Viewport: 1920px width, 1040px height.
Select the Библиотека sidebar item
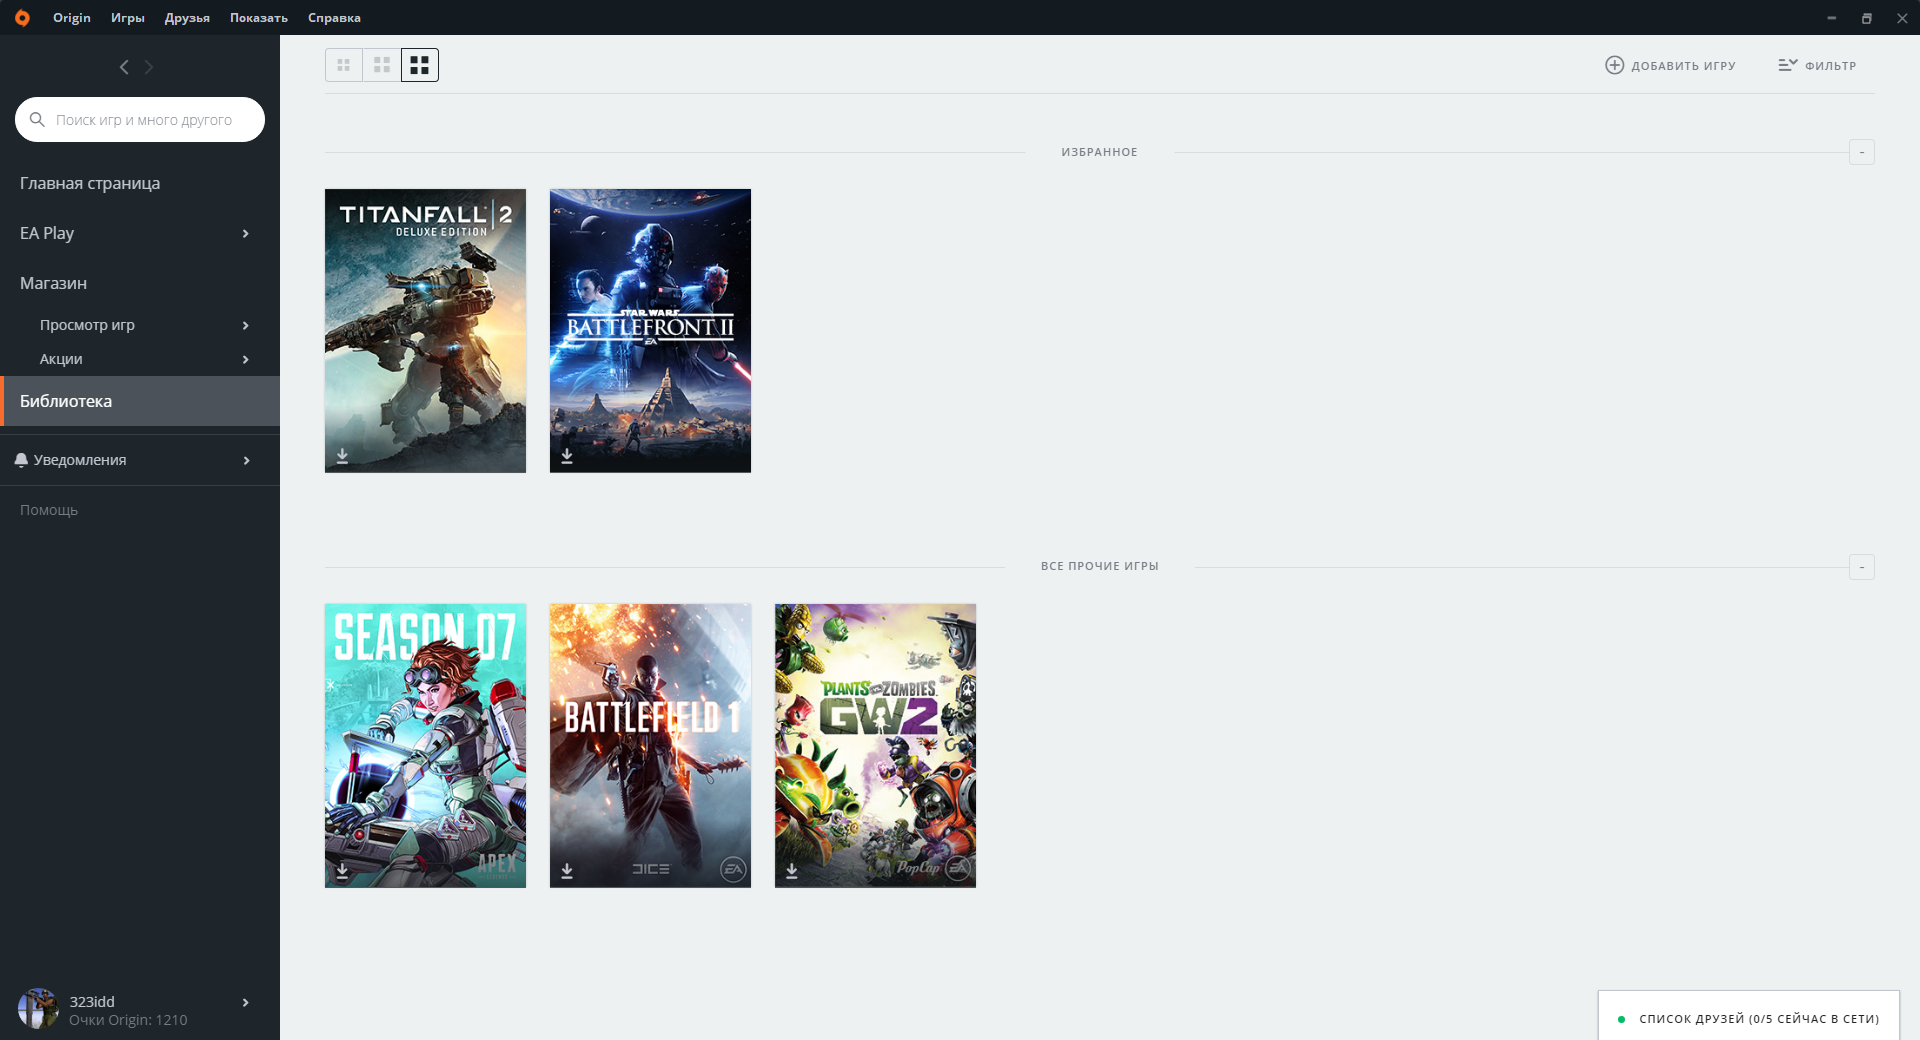tap(140, 401)
